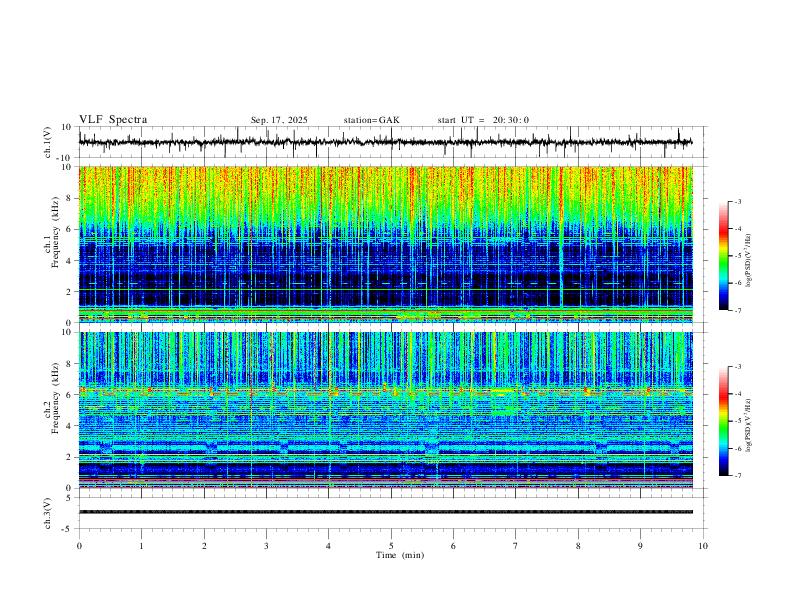
Task: Click the "1" tick on the time axis
Action: point(141,546)
